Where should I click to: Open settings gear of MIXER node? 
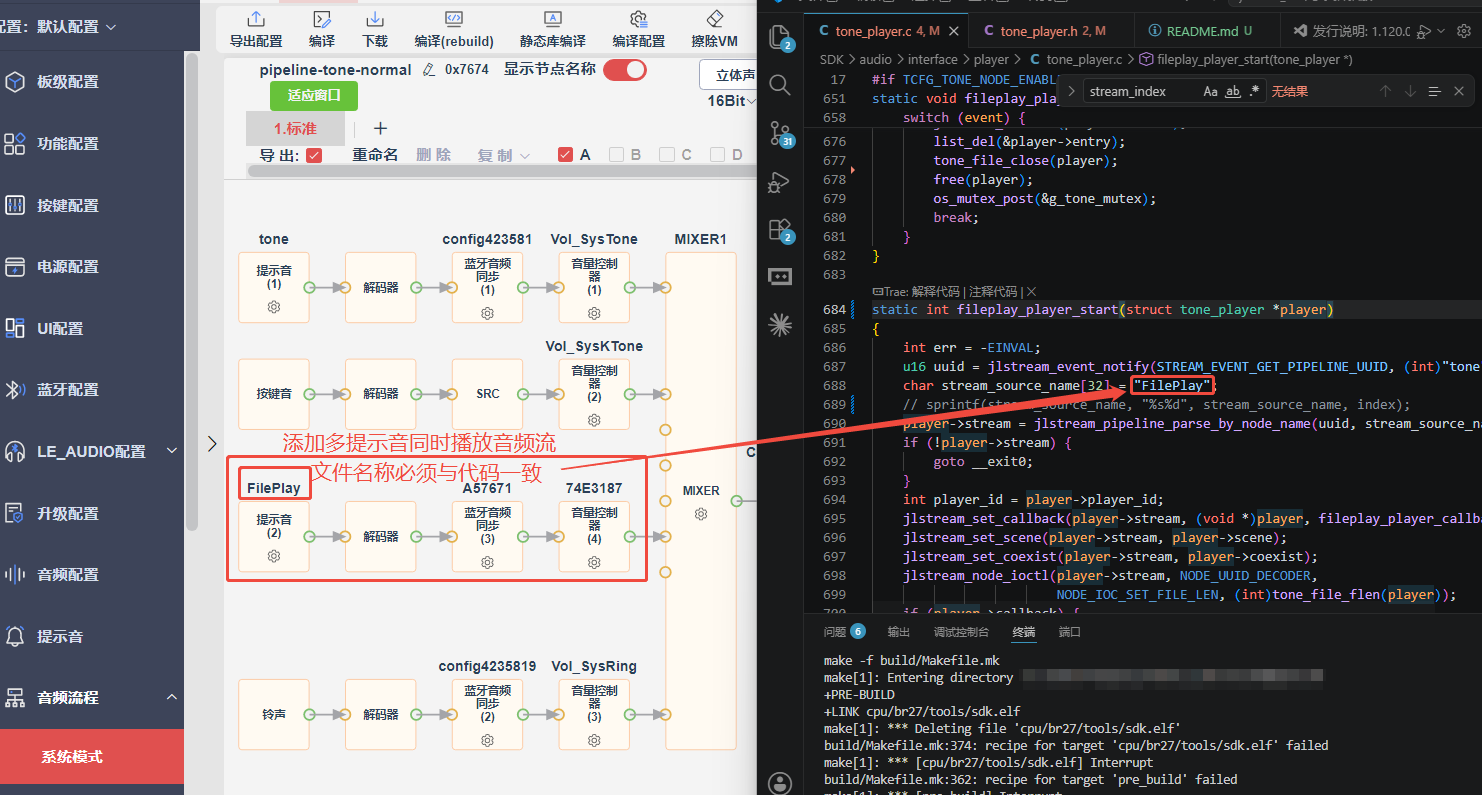coord(701,514)
